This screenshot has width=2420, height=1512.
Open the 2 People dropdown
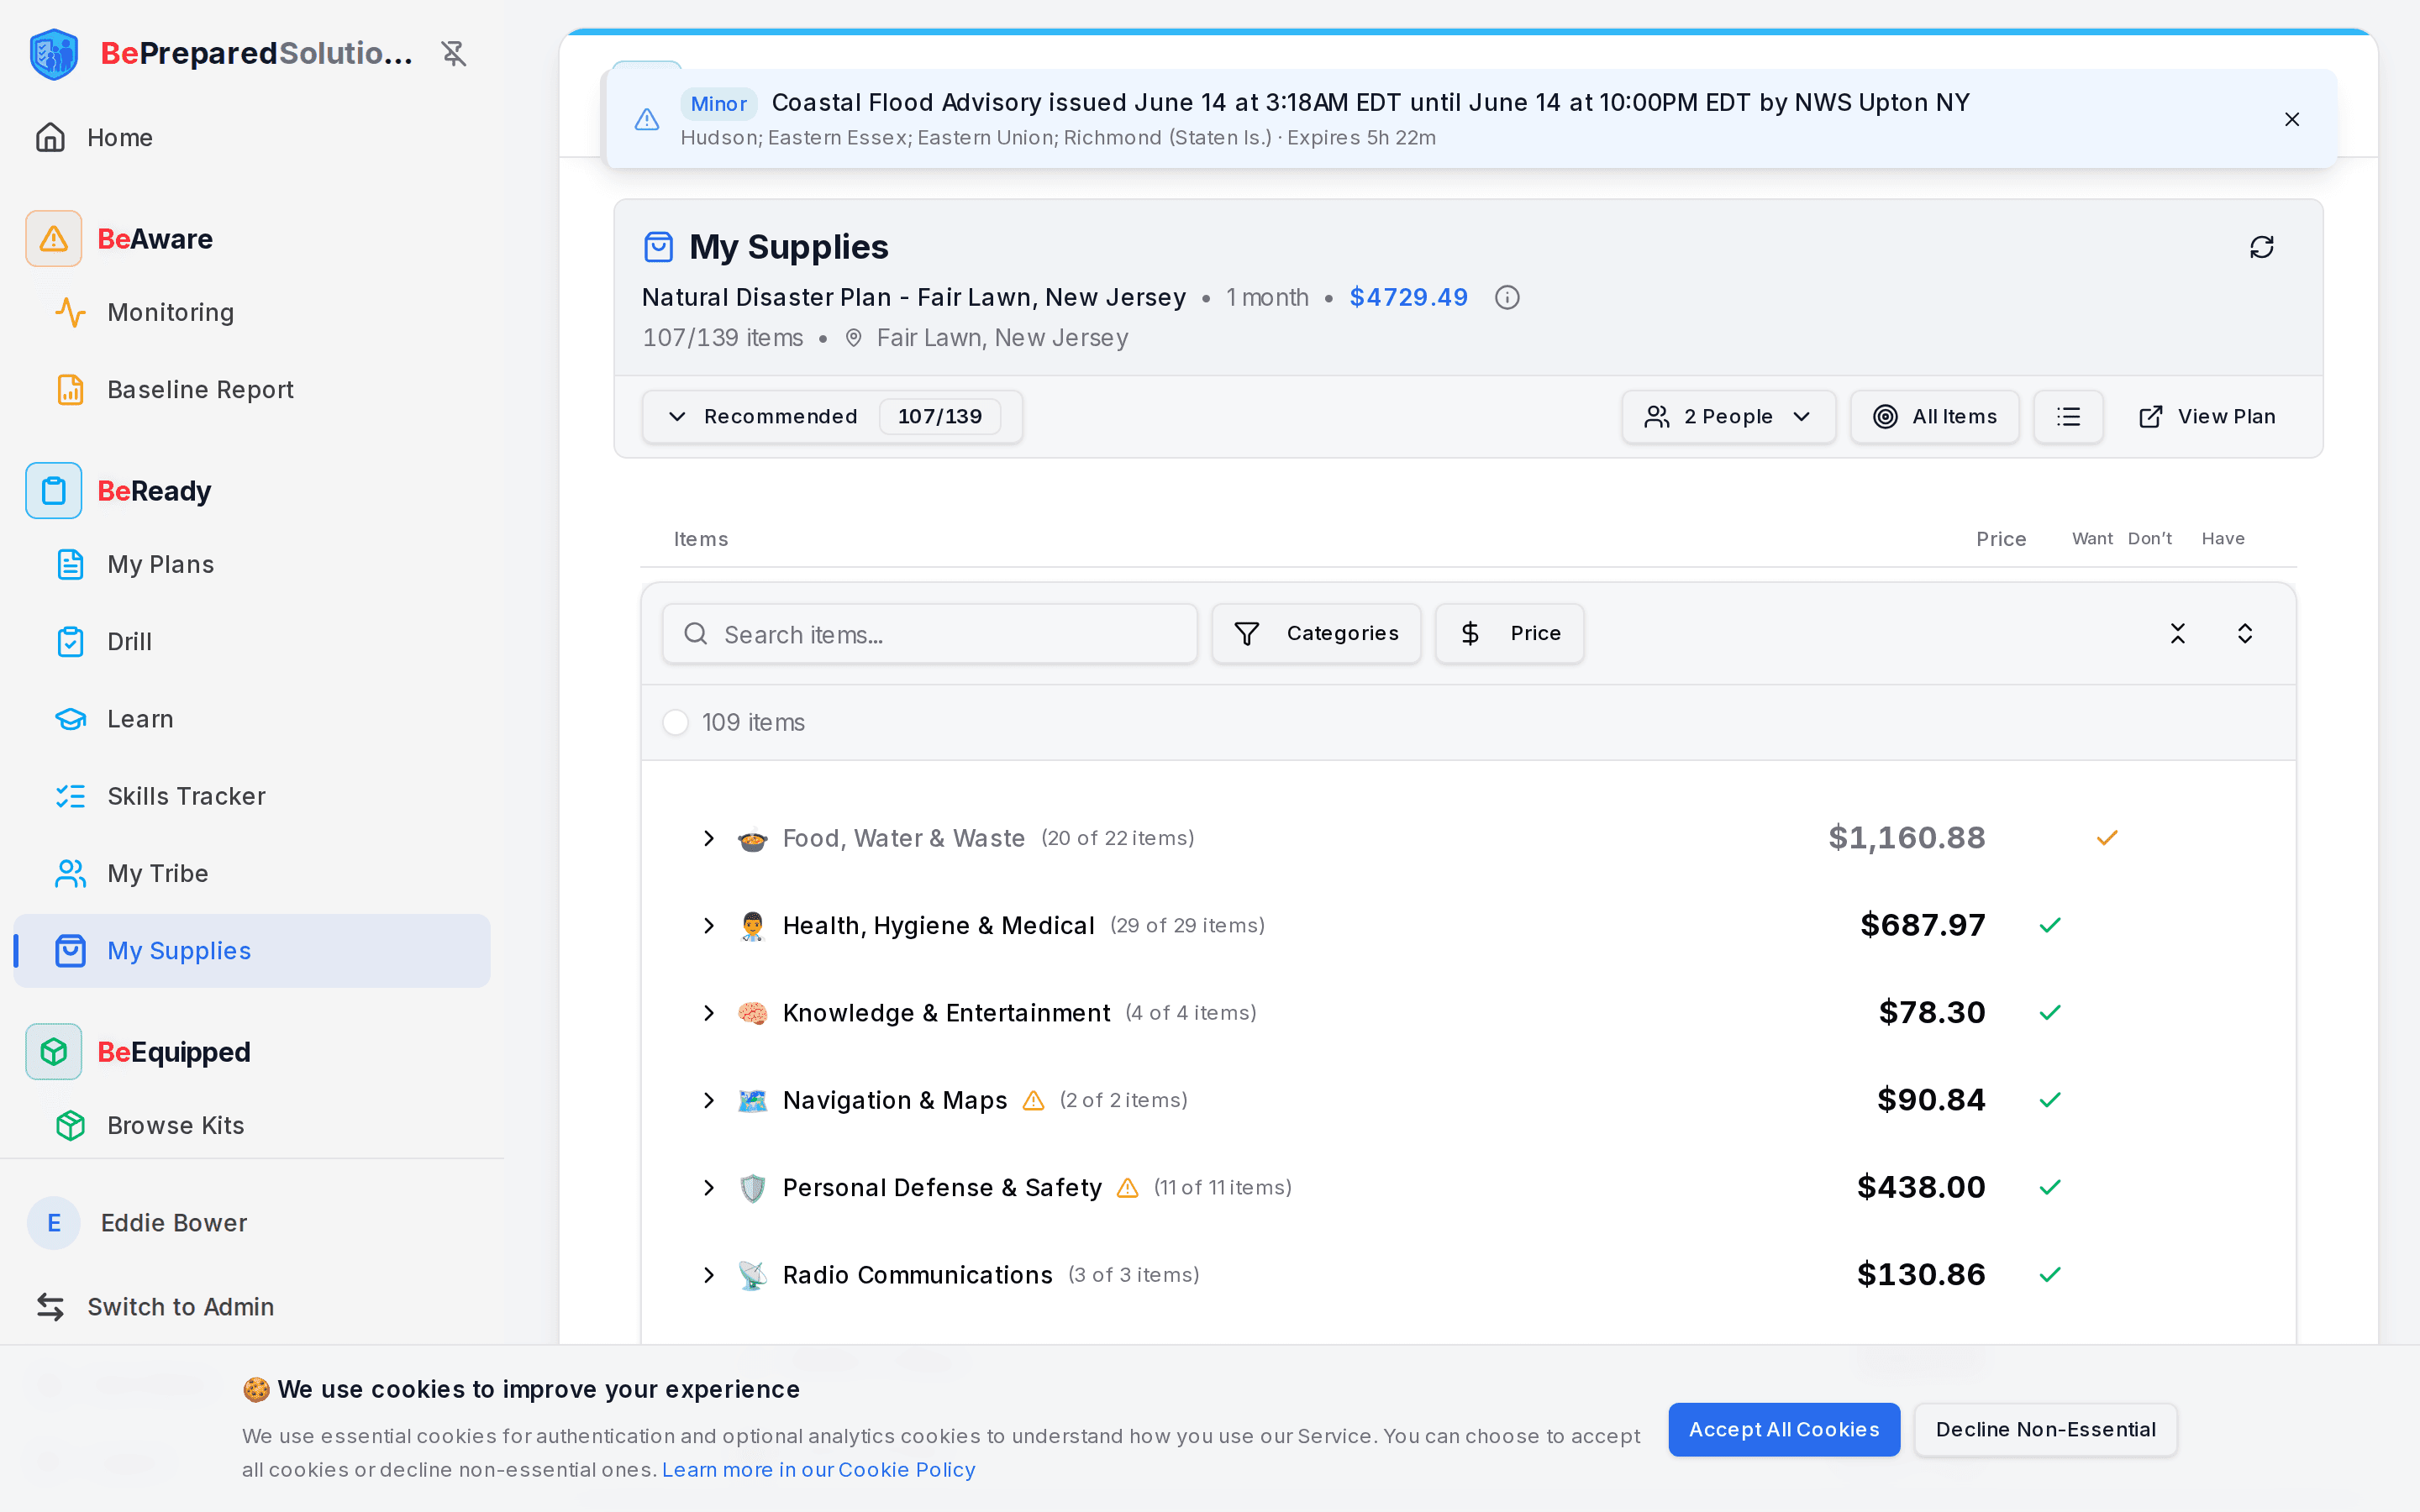[1728, 417]
